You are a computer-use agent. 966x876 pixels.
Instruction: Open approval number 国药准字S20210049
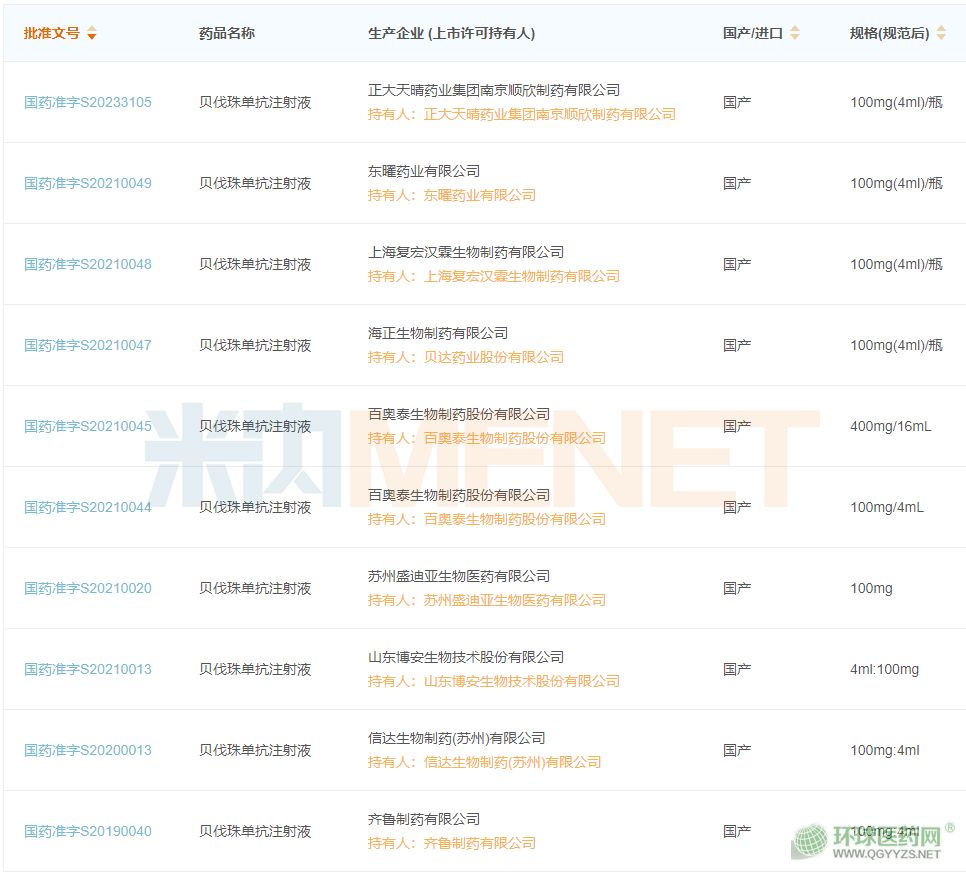click(88, 183)
